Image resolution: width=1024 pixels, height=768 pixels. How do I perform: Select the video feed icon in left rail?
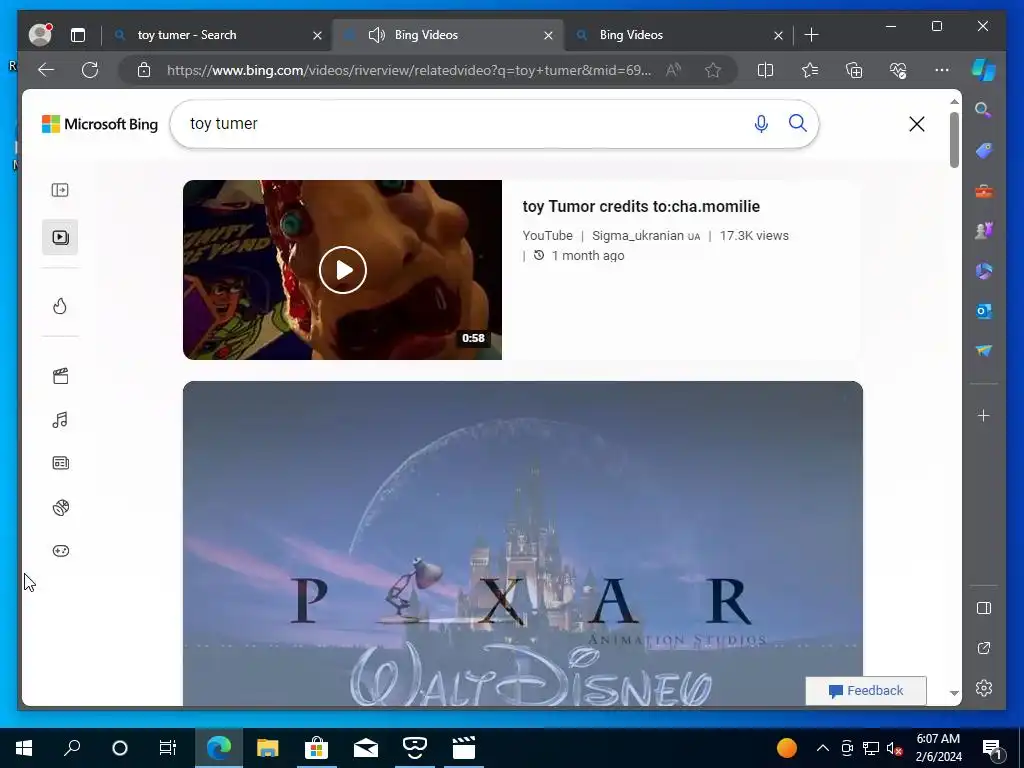tap(60, 237)
